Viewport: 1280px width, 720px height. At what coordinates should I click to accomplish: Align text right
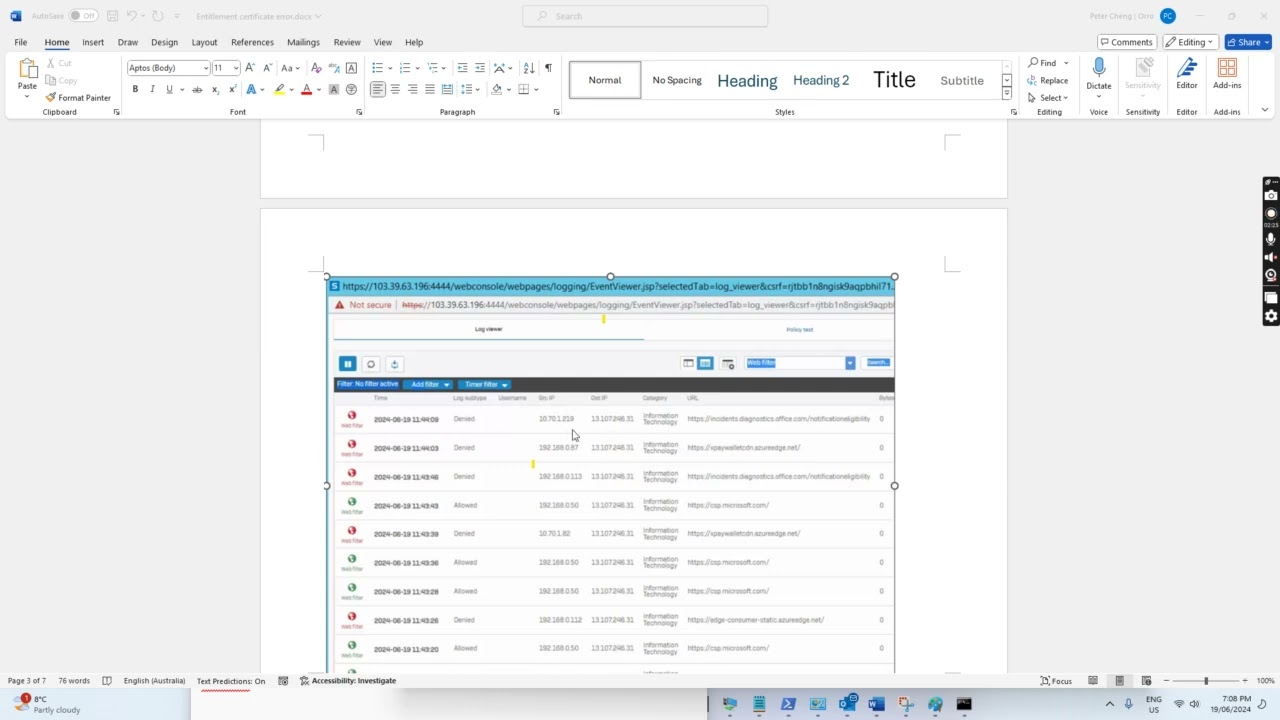coord(412,89)
